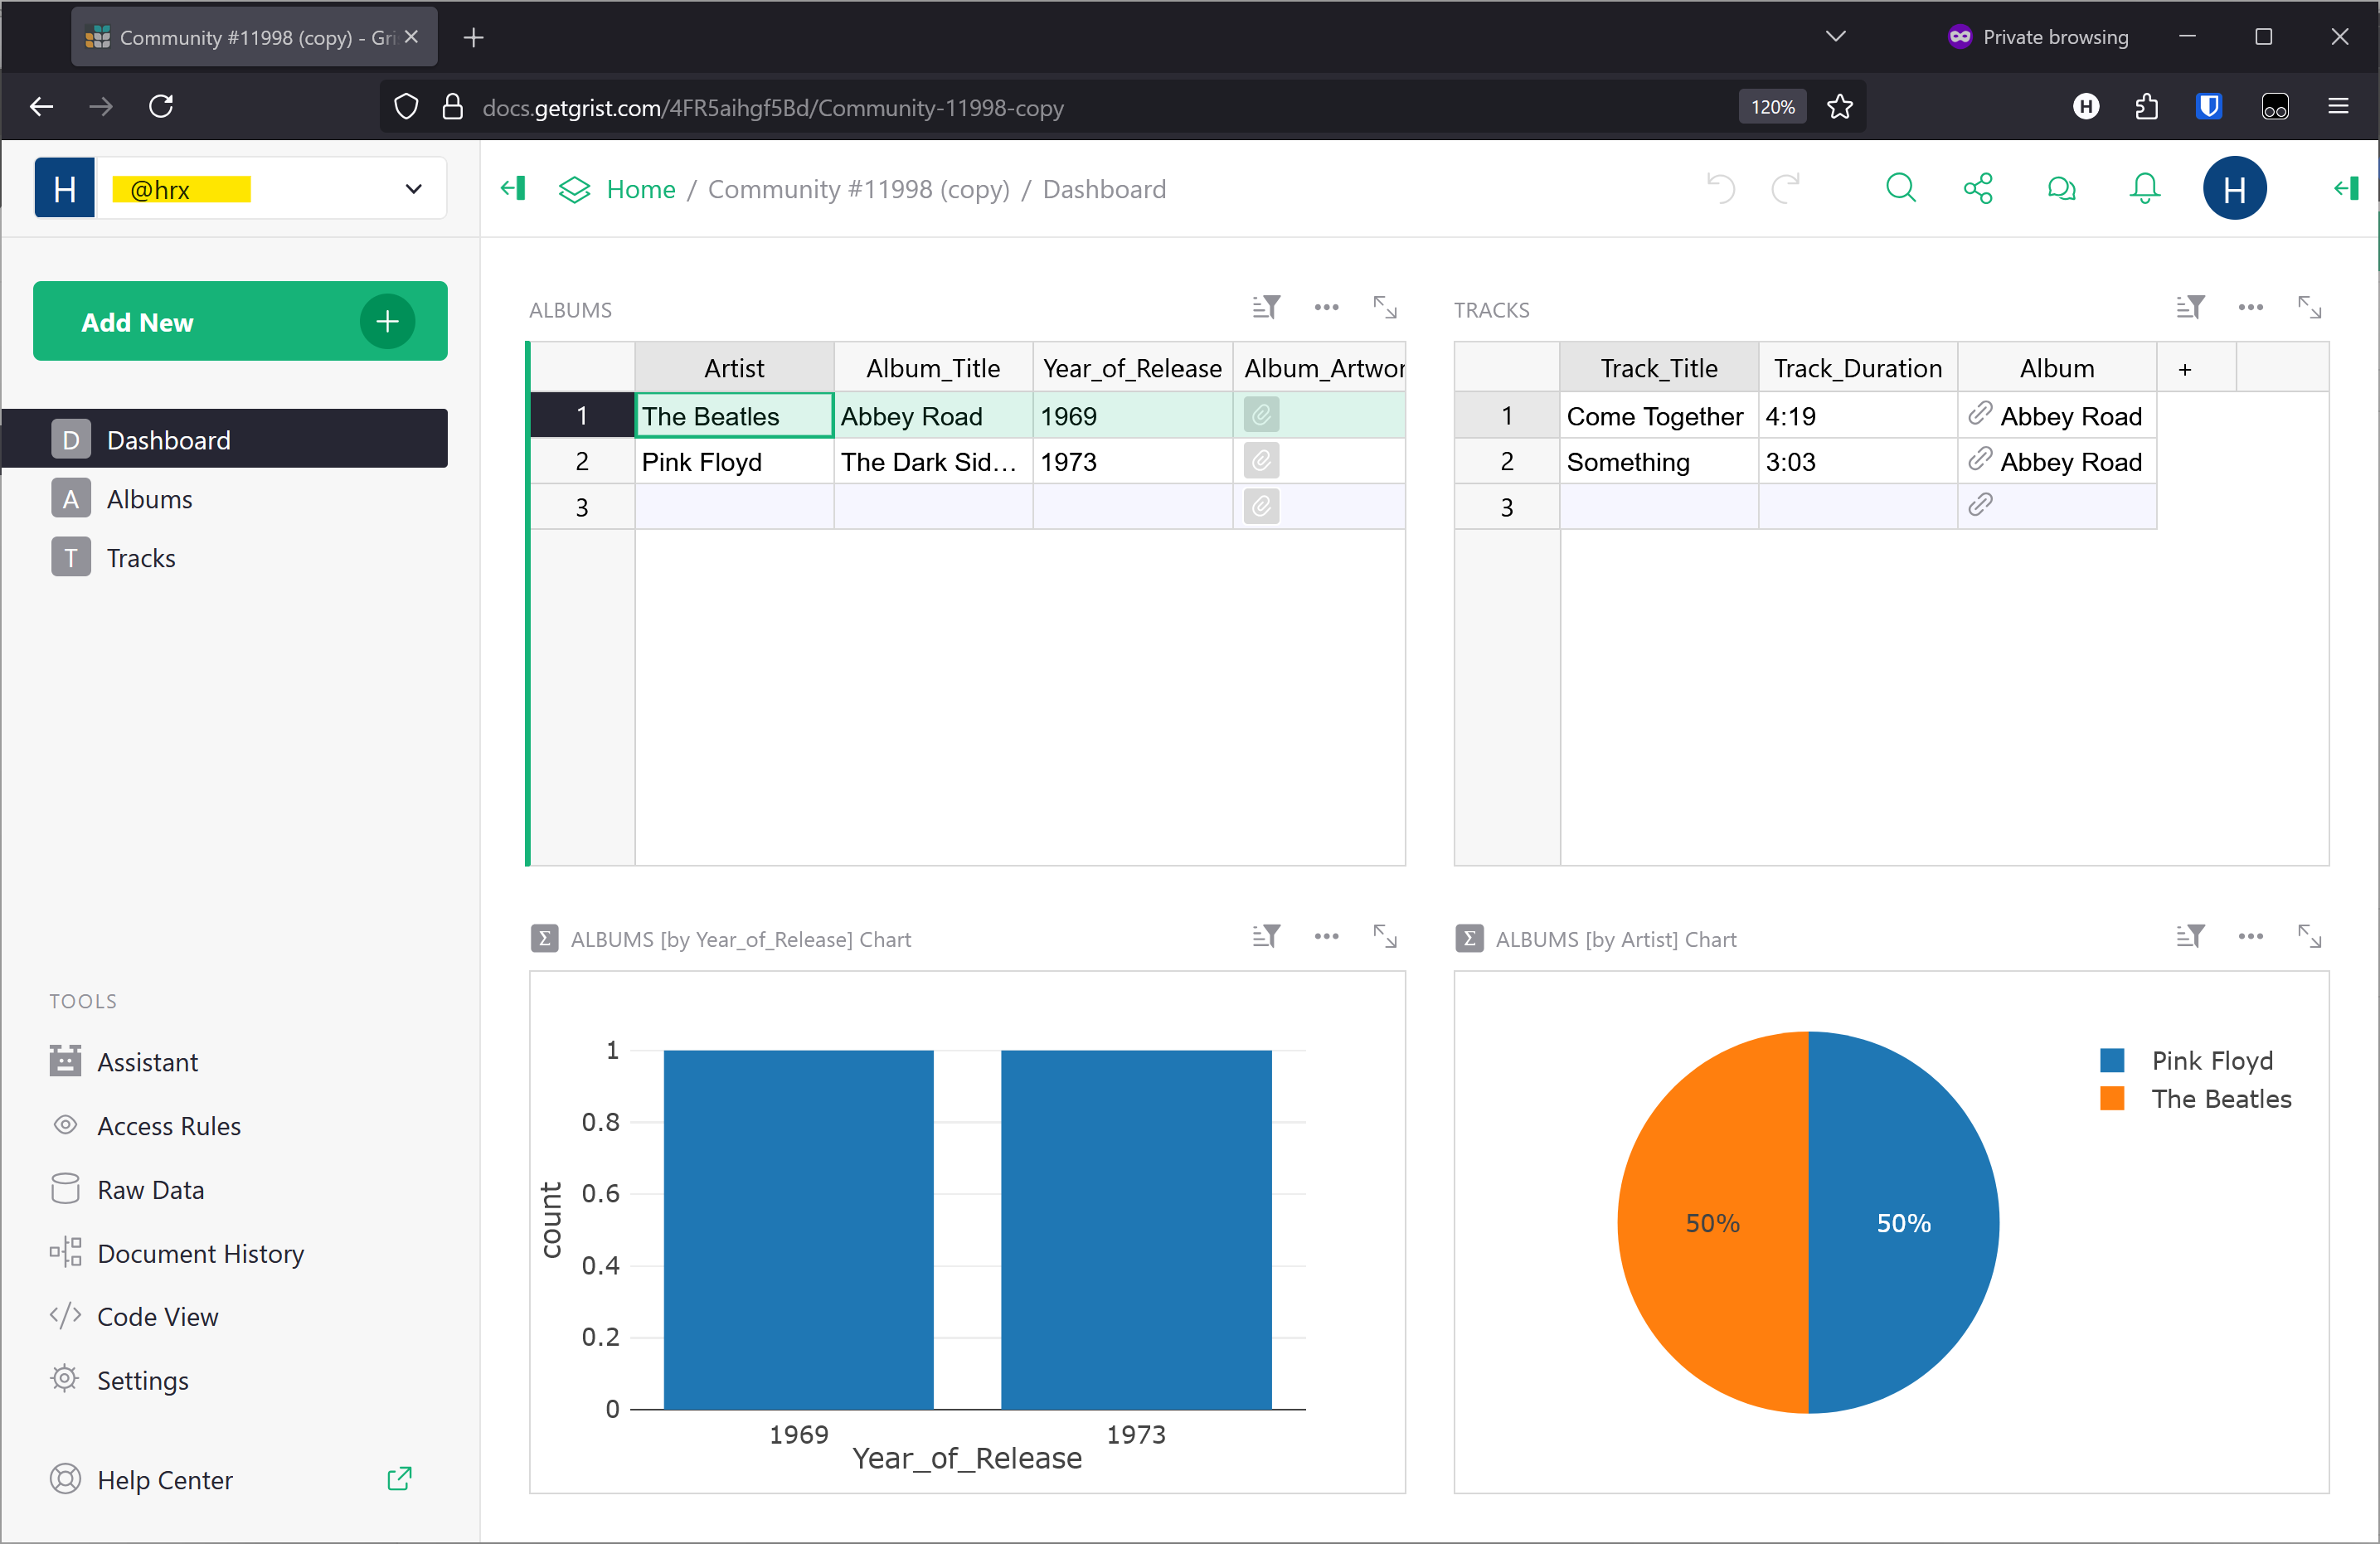Image resolution: width=2380 pixels, height=1544 pixels.
Task: Switch to the Albums page
Action: [149, 499]
